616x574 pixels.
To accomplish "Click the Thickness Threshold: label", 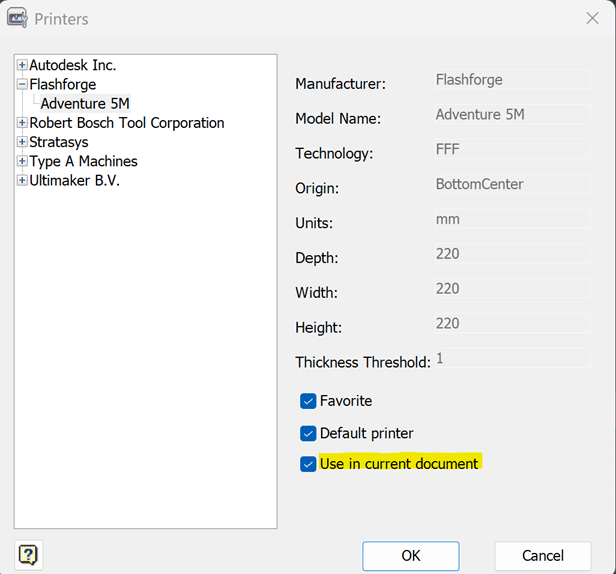I will (x=363, y=362).
